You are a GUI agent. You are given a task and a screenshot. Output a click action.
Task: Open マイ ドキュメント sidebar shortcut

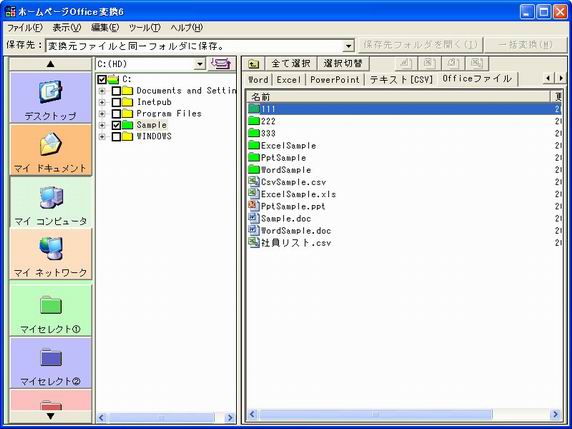51,150
